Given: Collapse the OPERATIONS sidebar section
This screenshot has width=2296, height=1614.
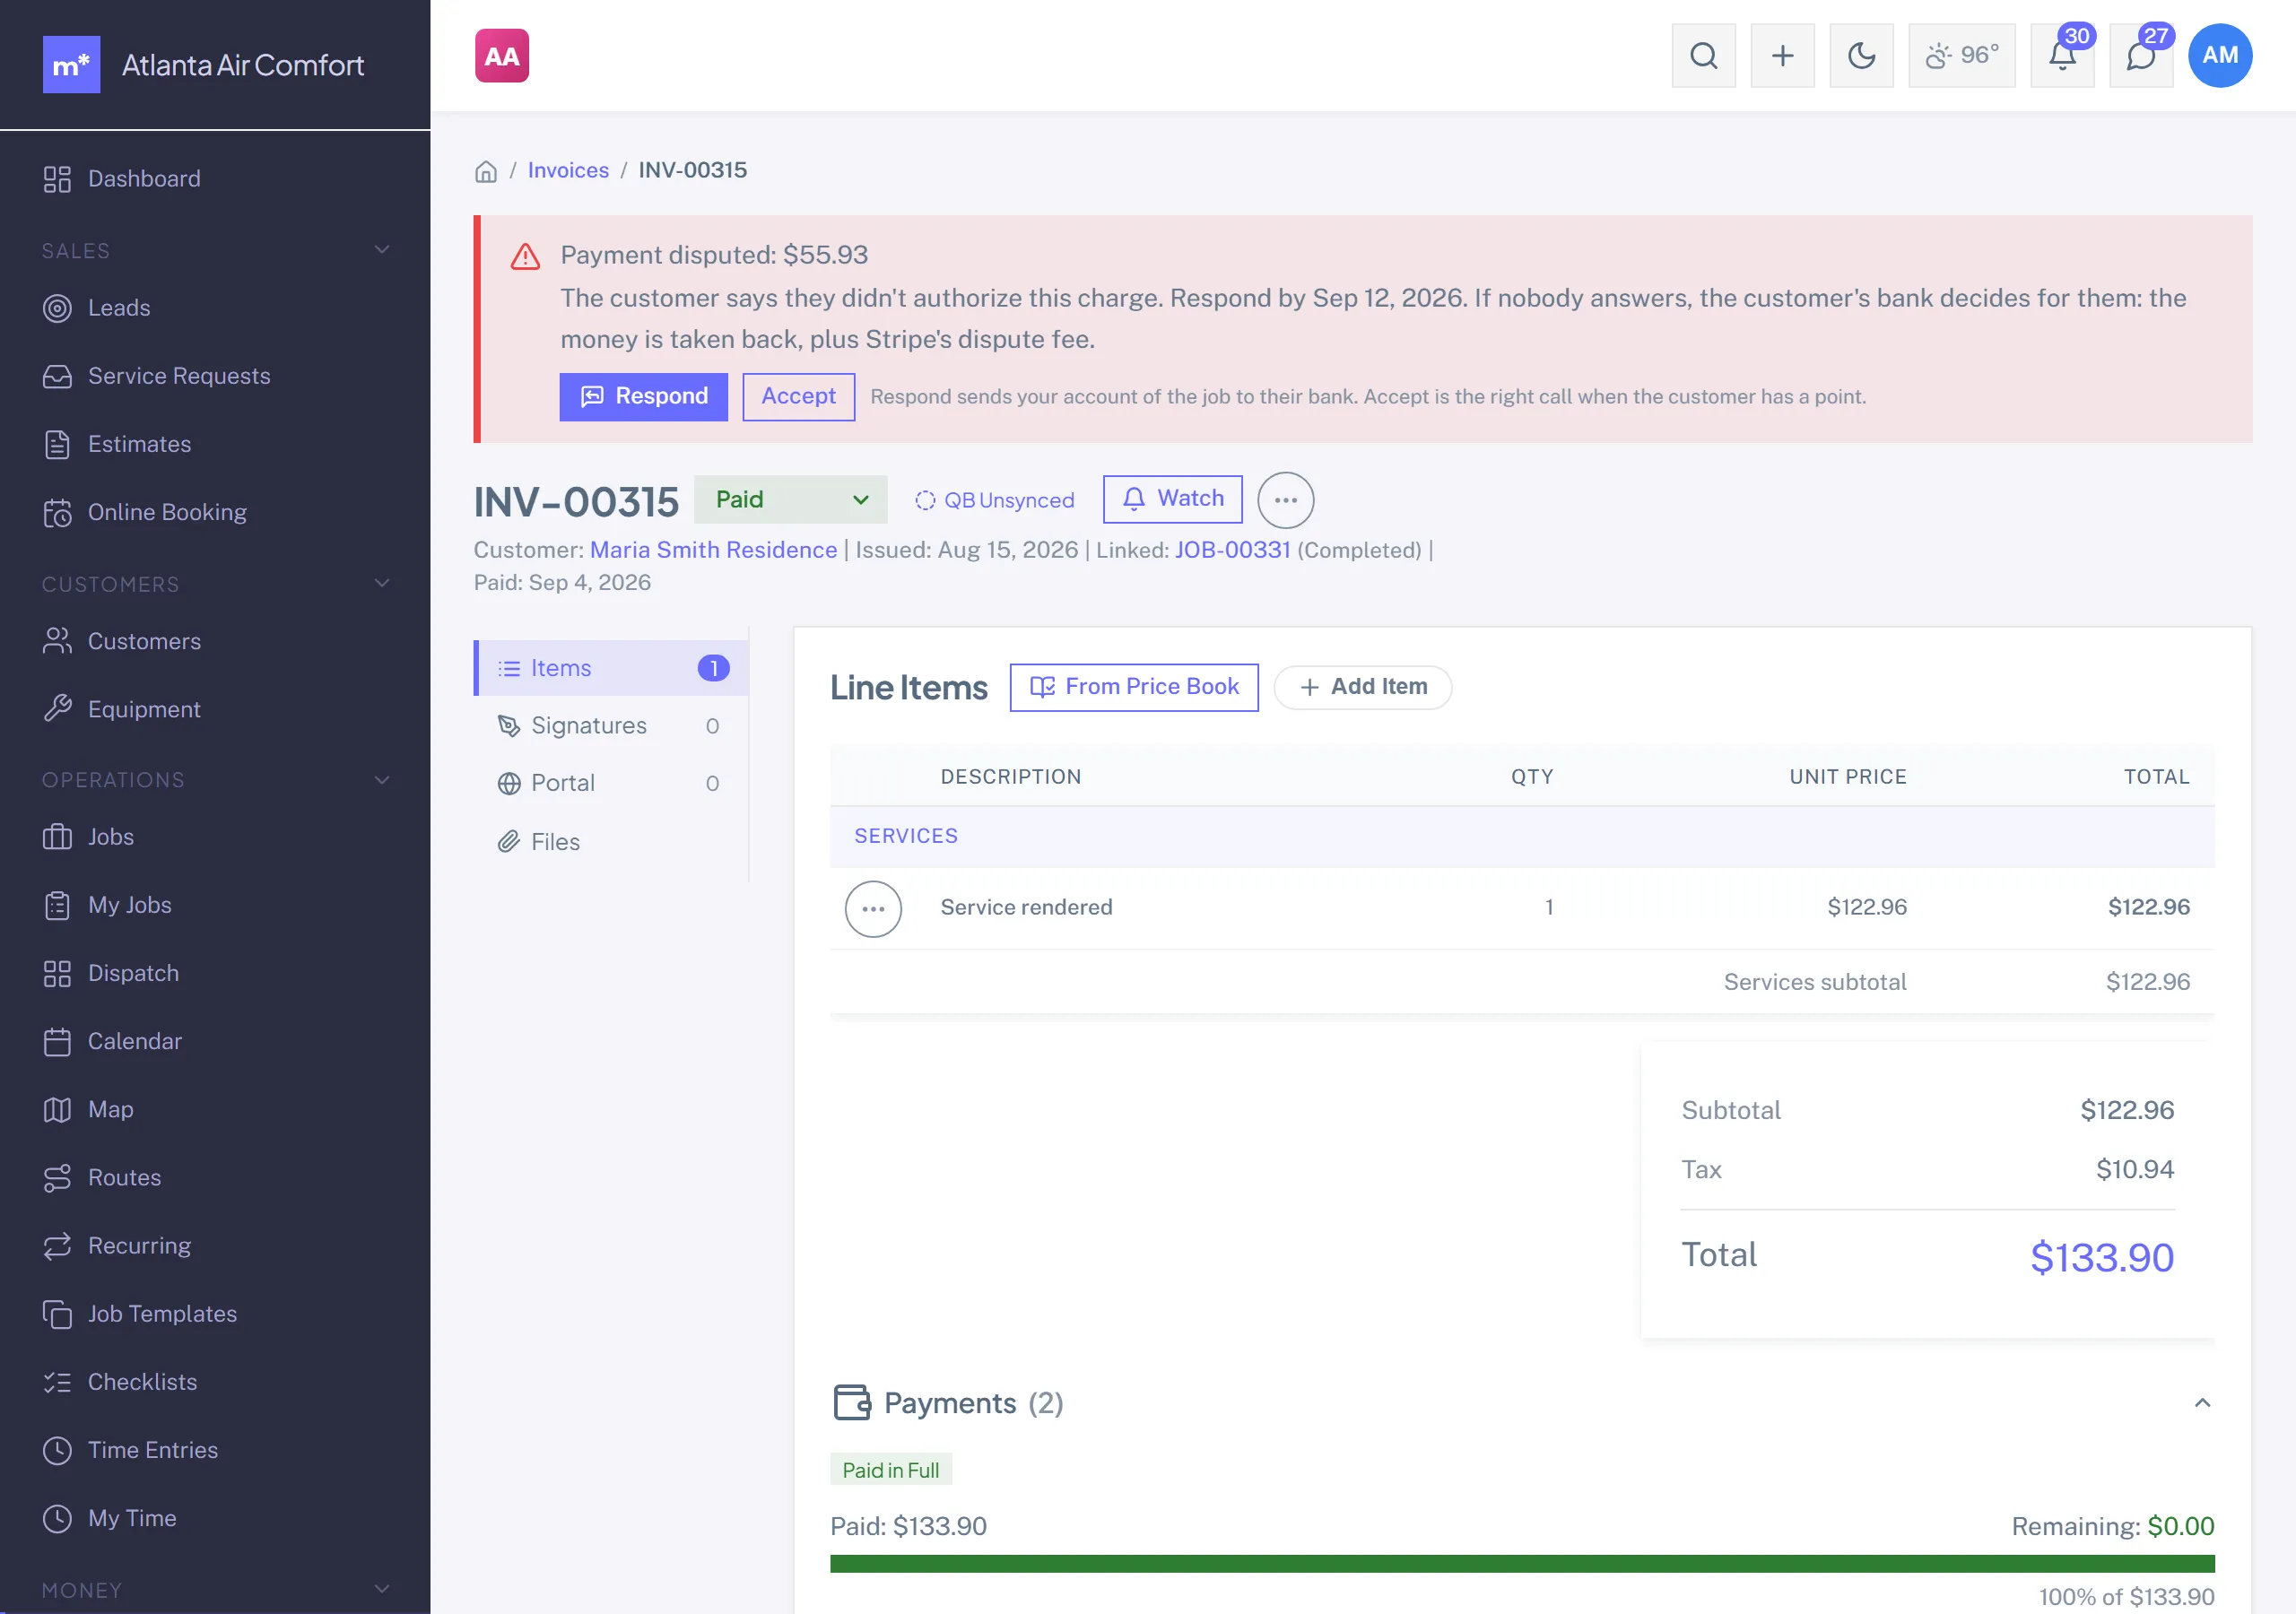Looking at the screenshot, I should click(x=381, y=780).
